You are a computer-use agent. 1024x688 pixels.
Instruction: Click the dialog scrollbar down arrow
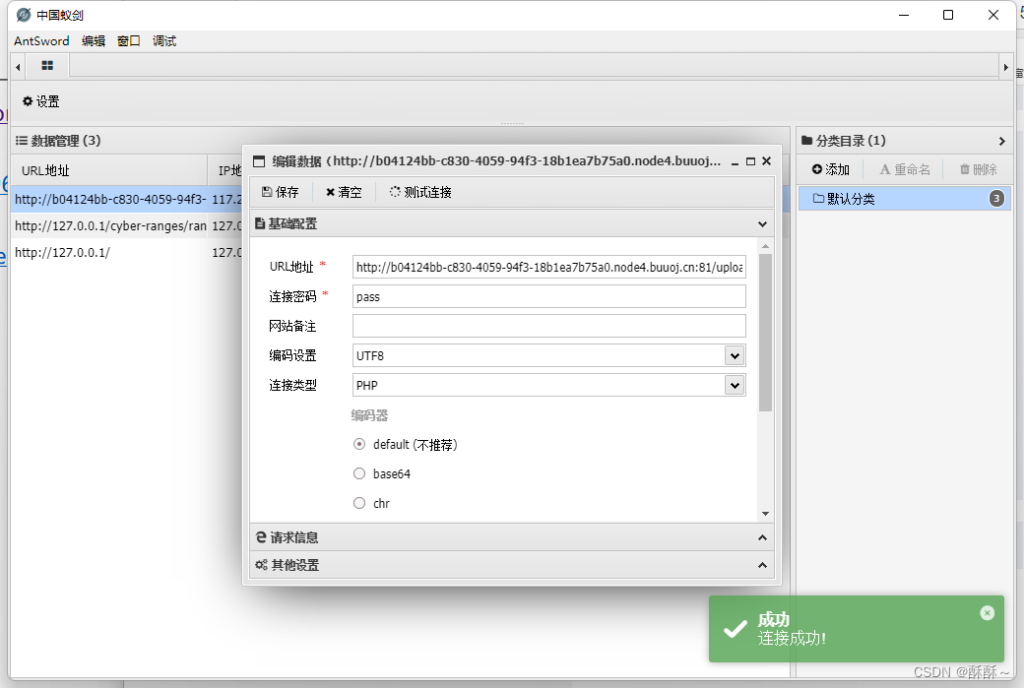765,514
